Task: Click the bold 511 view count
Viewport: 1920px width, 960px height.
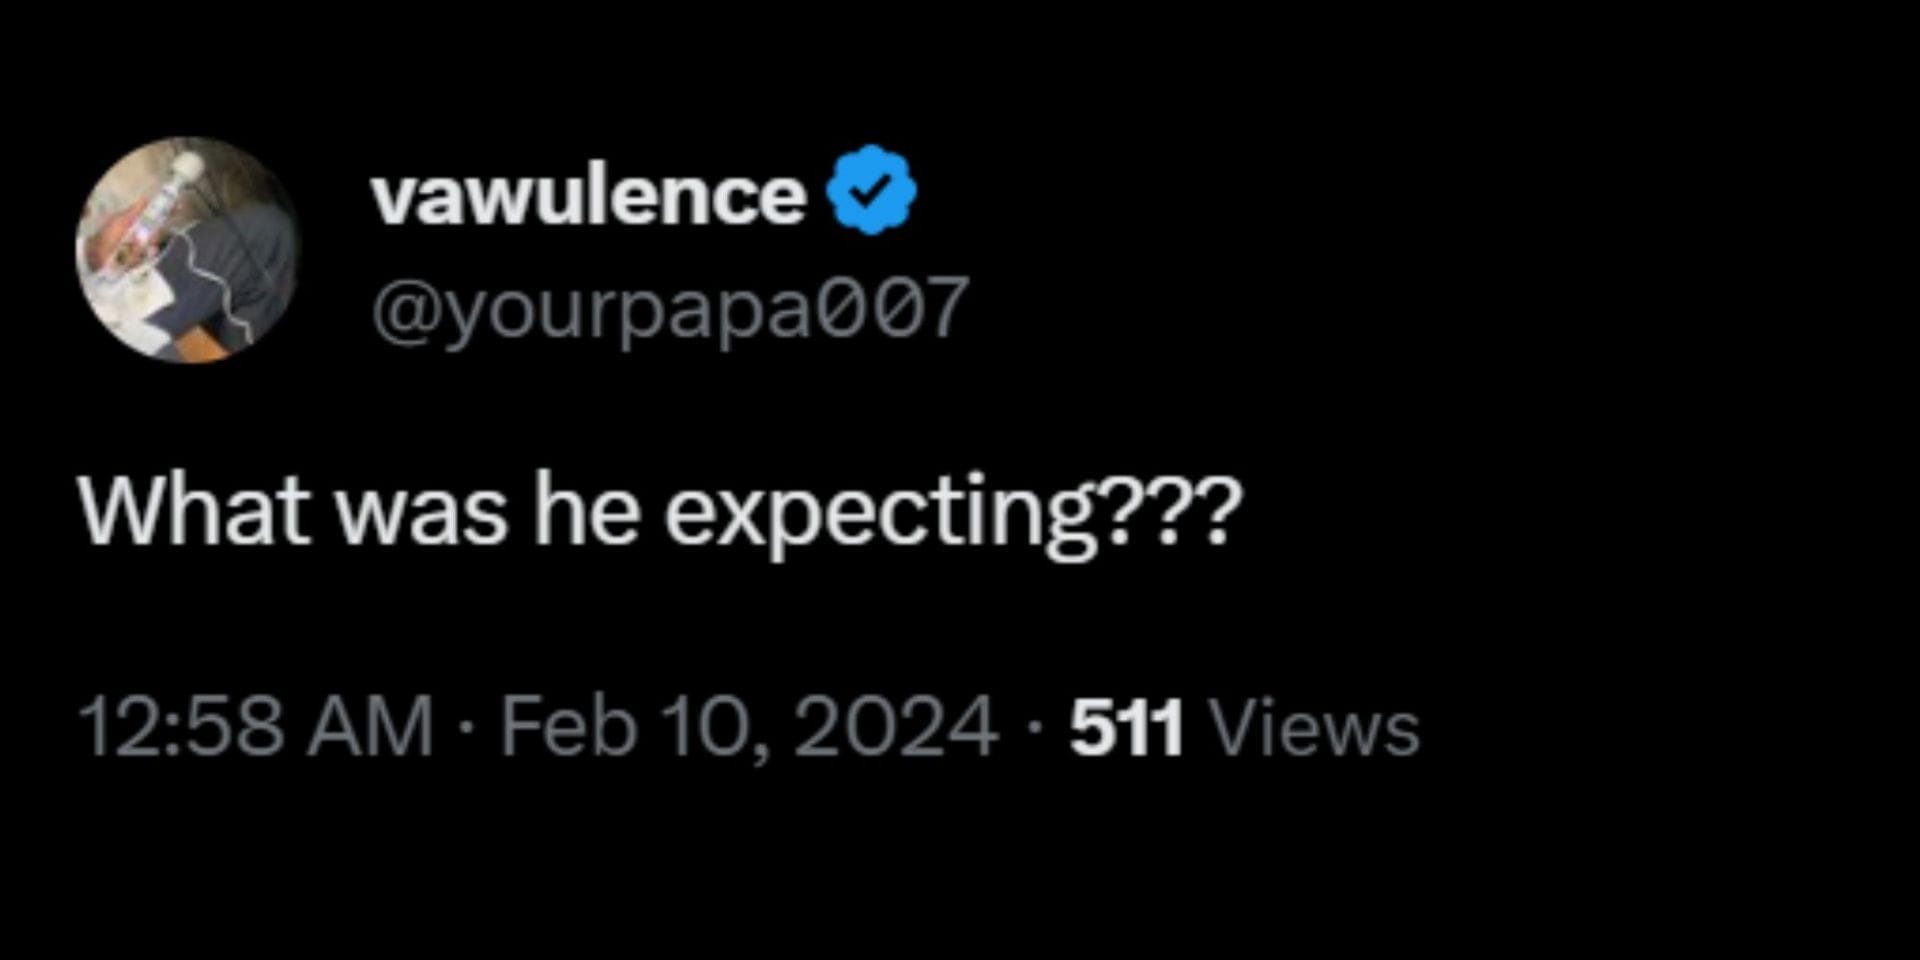Action: click(1127, 727)
